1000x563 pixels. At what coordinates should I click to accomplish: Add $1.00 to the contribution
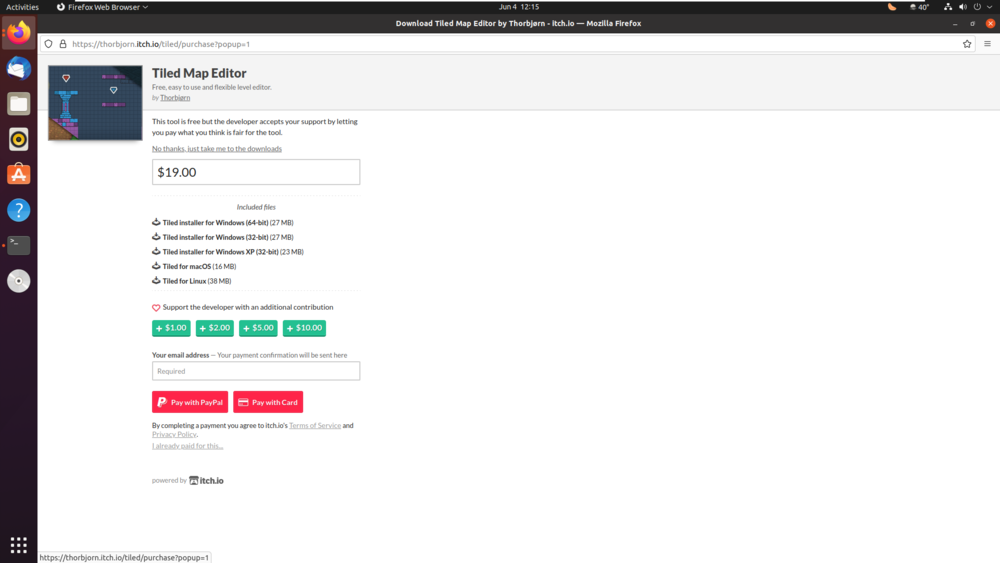click(171, 328)
